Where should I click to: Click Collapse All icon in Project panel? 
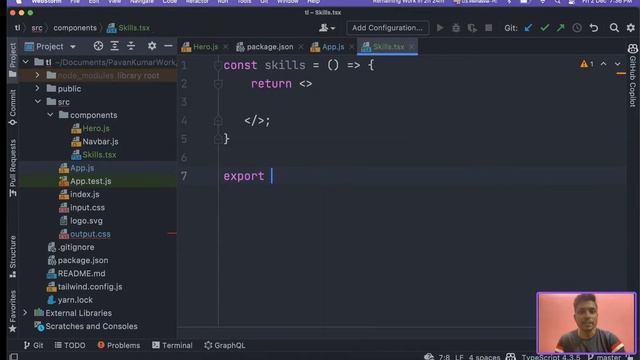(x=131, y=46)
